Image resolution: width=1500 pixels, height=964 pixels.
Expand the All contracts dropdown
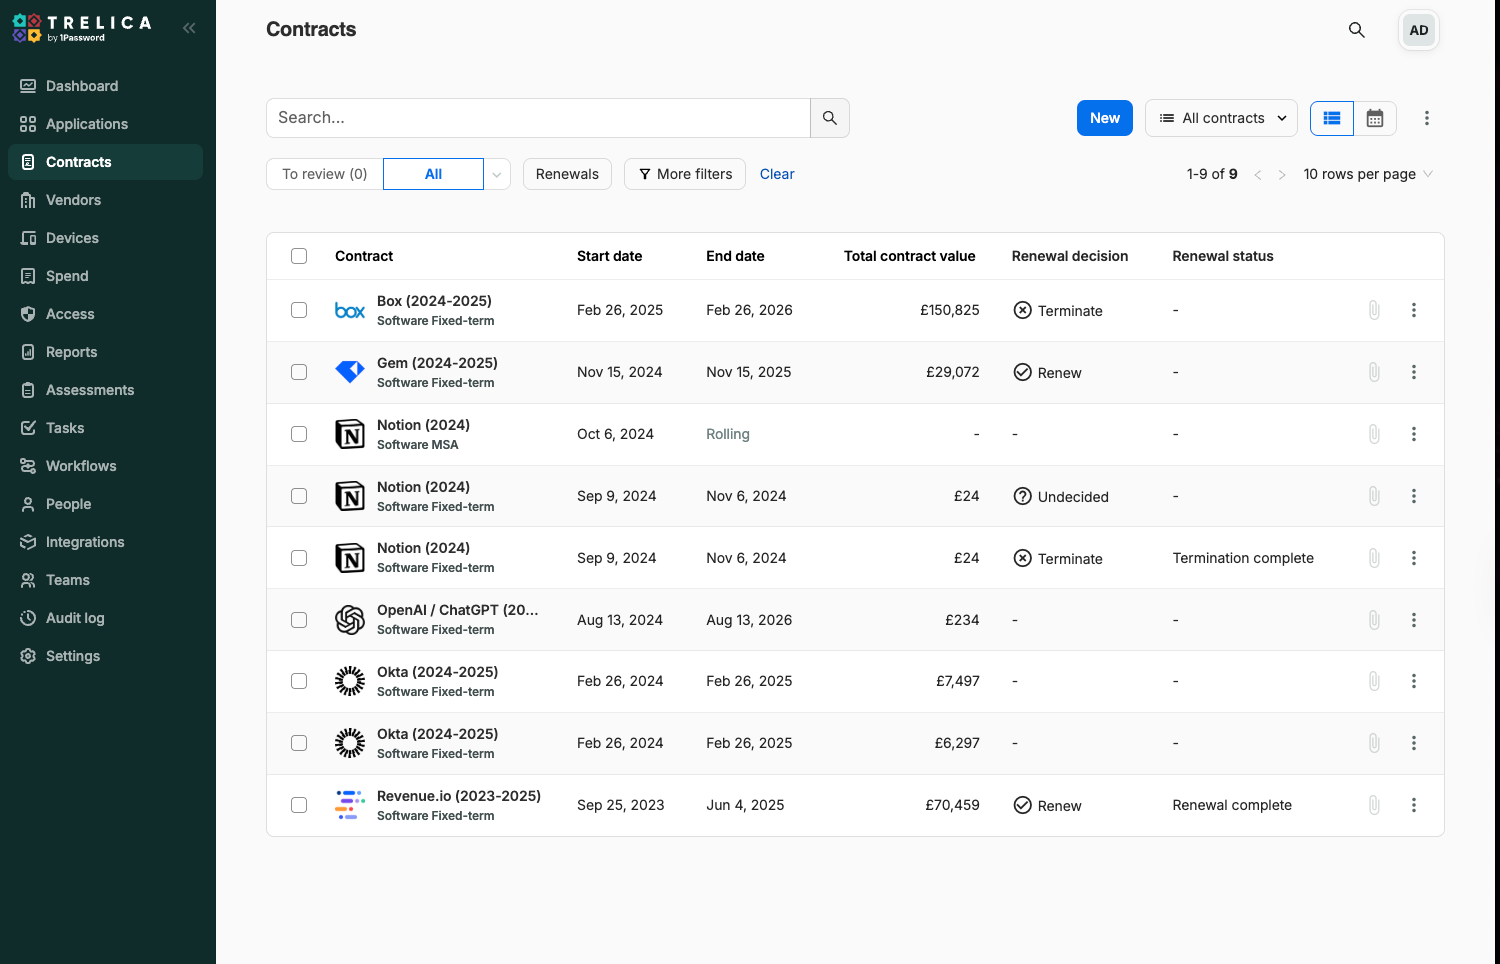click(1221, 118)
